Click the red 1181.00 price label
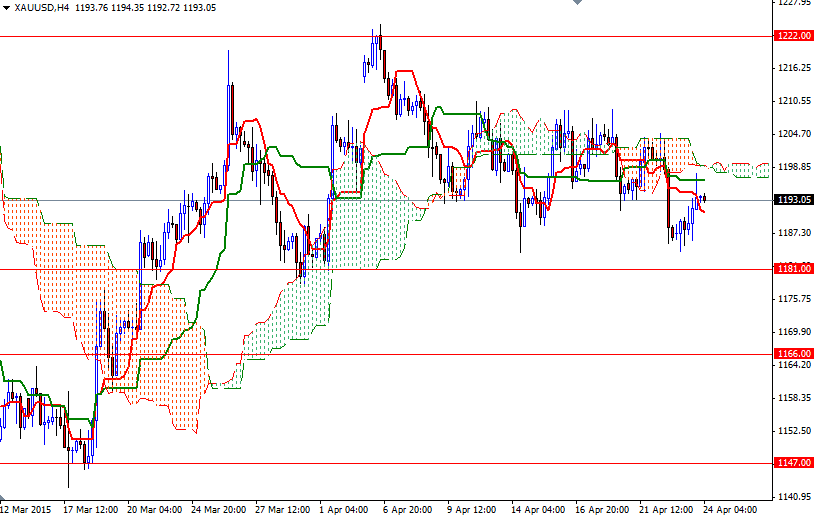Viewport: 814px width, 516px height. point(792,269)
